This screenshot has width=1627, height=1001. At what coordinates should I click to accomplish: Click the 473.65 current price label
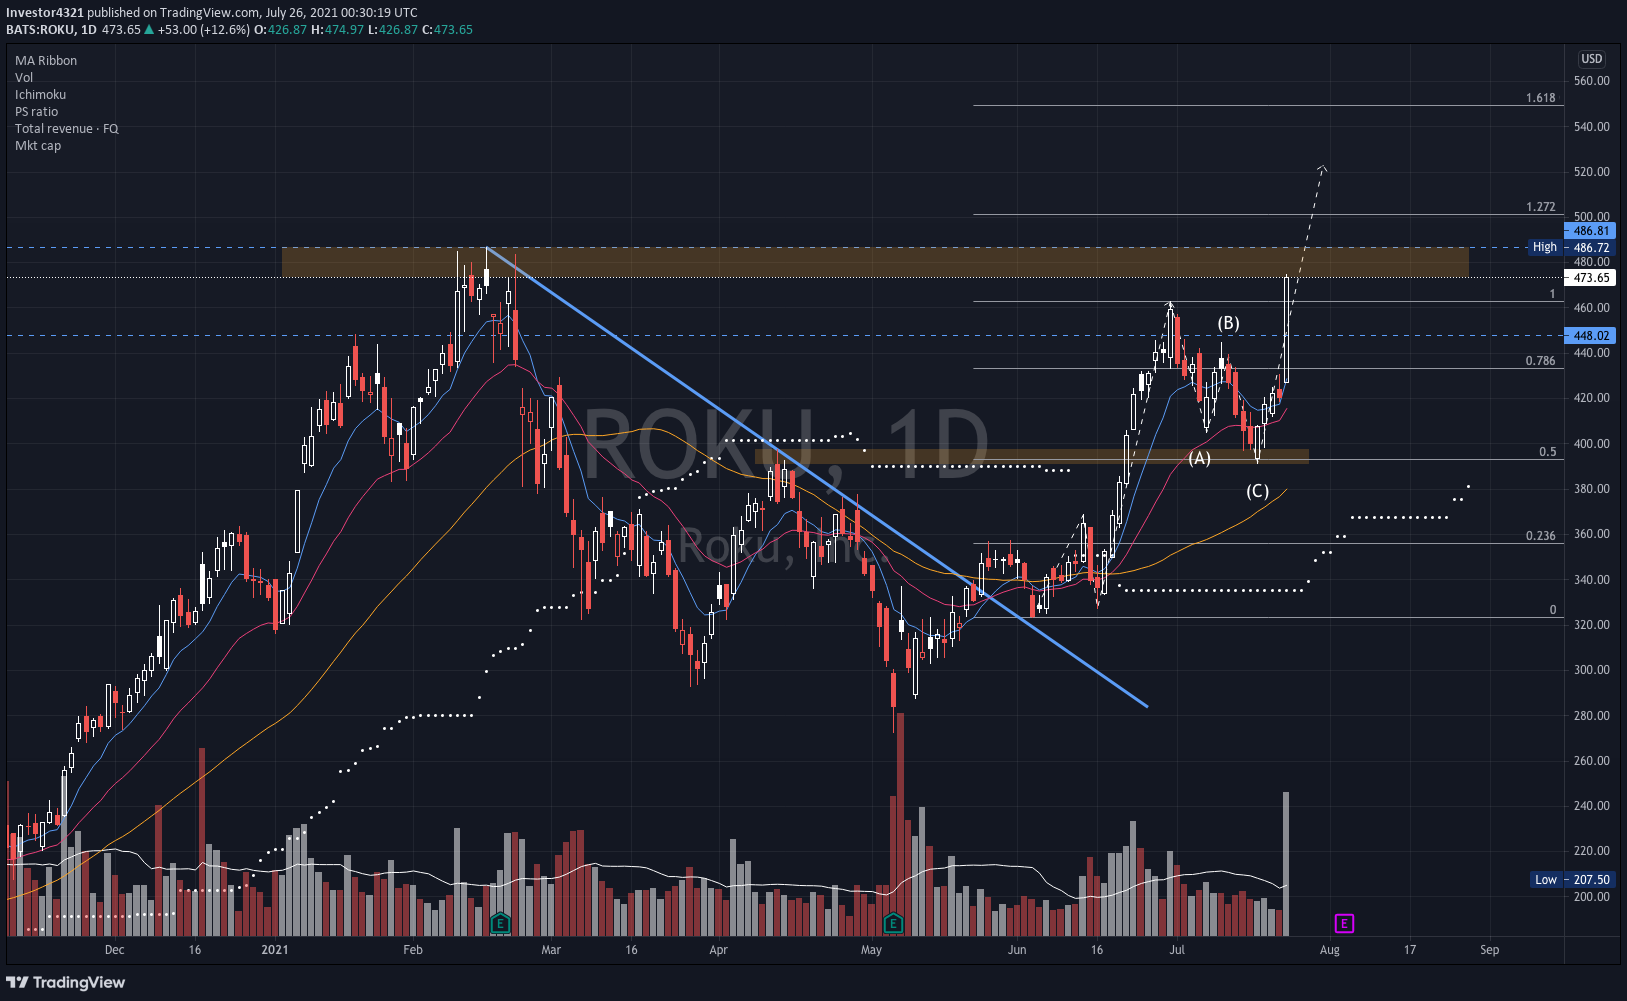pyautogui.click(x=1590, y=278)
